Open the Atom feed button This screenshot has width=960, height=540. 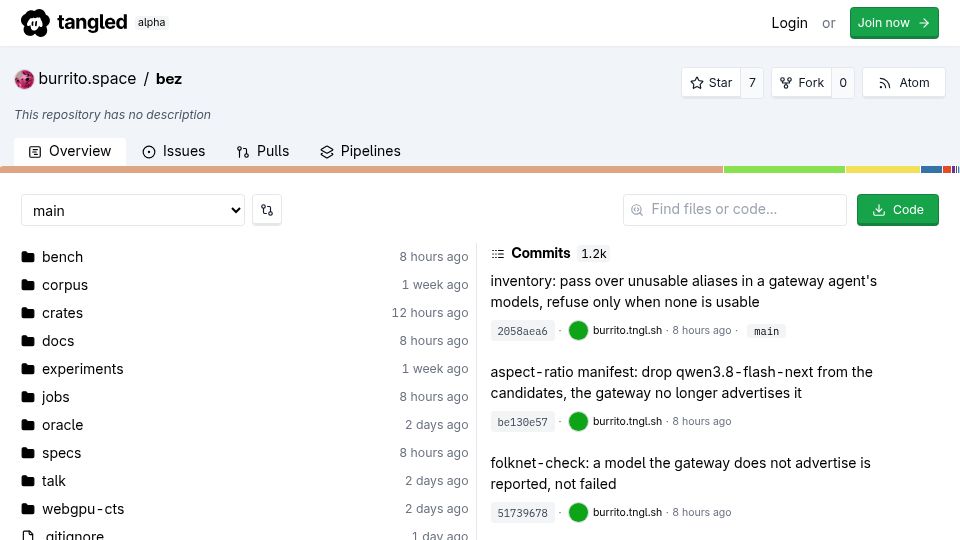[x=904, y=83]
